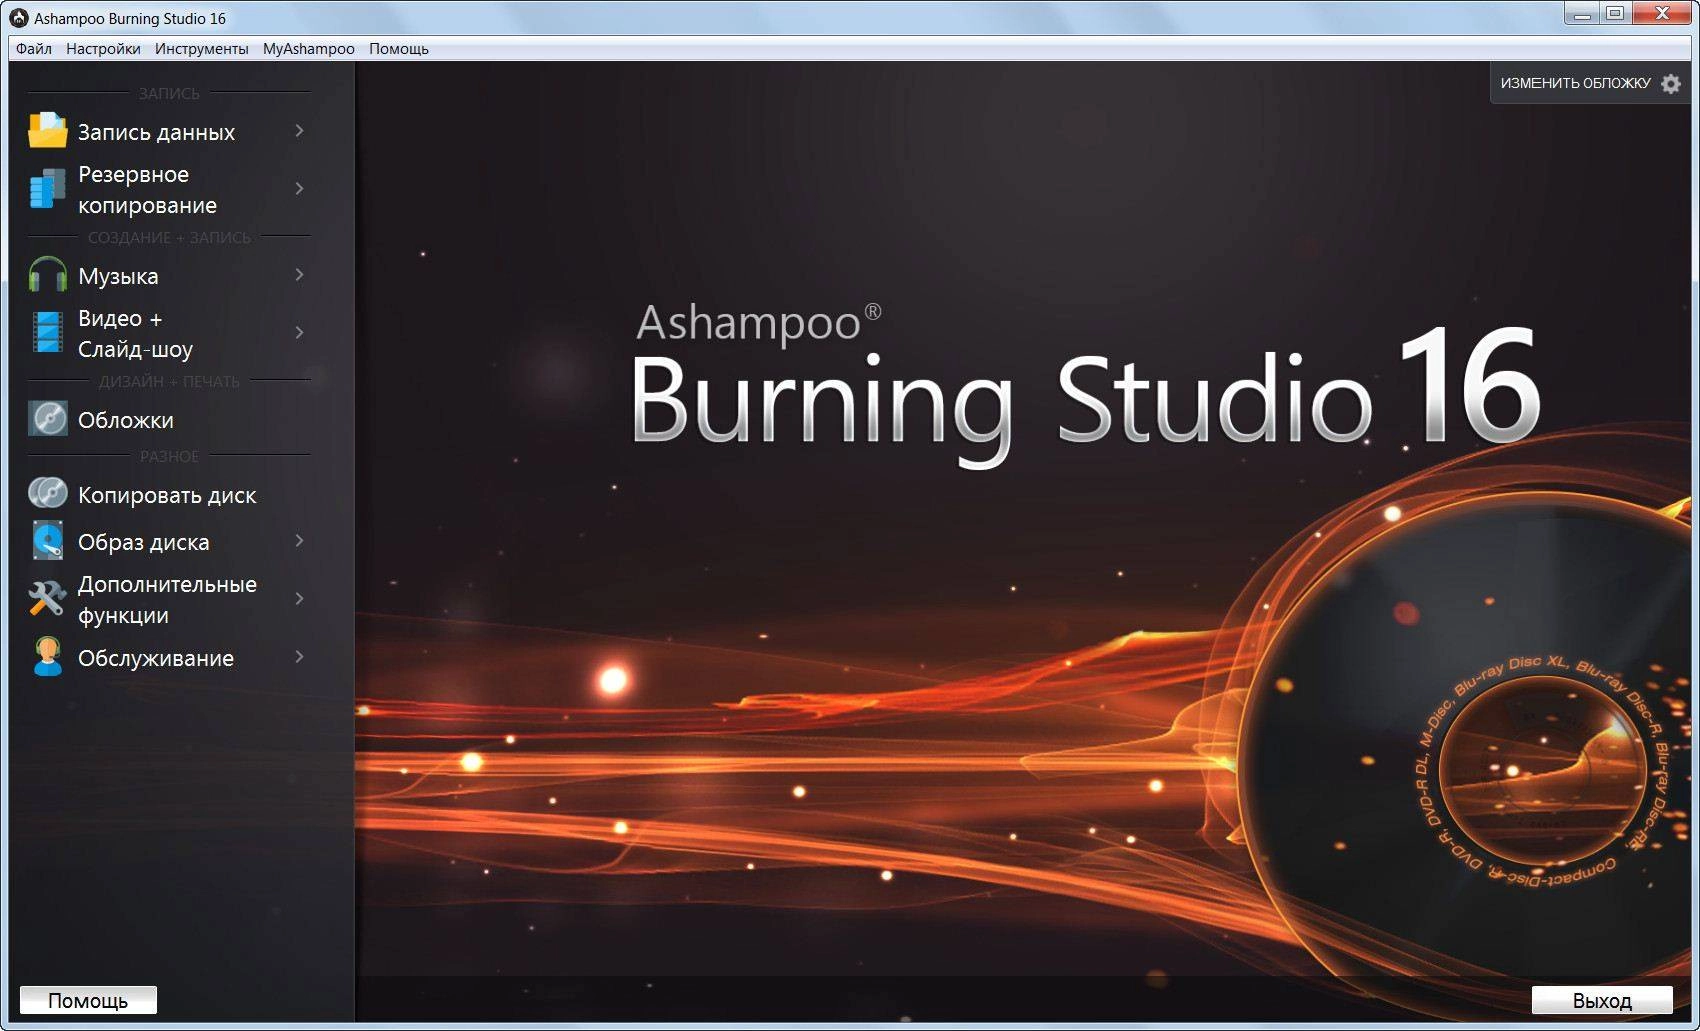Select the Образ диска label
This screenshot has width=1700, height=1031.
click(144, 542)
